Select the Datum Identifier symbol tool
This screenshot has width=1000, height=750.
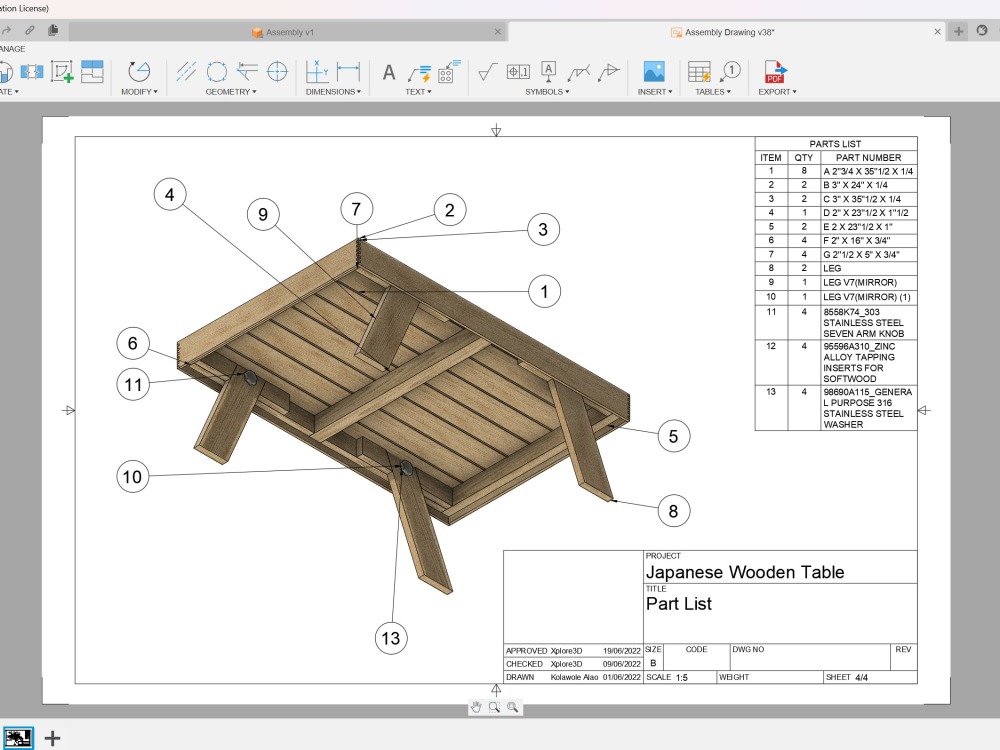pos(548,71)
